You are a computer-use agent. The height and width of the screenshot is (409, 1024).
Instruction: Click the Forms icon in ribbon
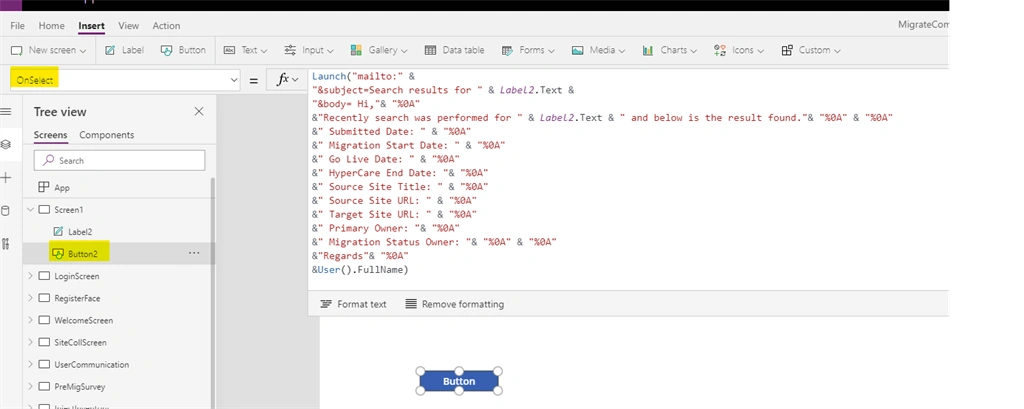point(507,50)
